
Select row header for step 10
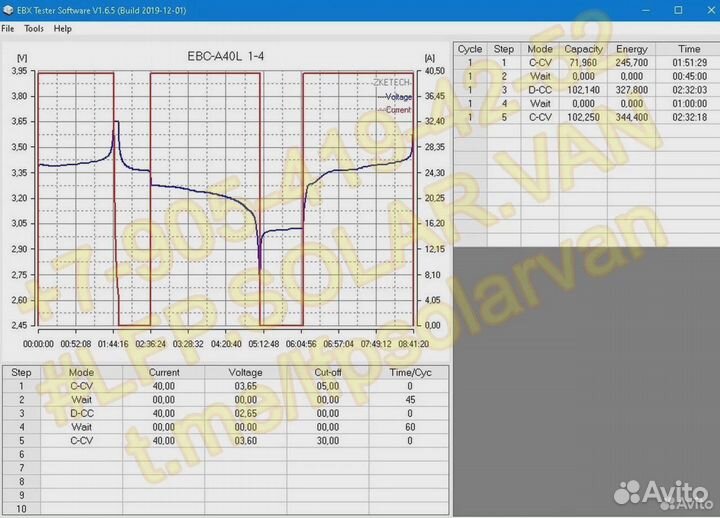pos(21,509)
